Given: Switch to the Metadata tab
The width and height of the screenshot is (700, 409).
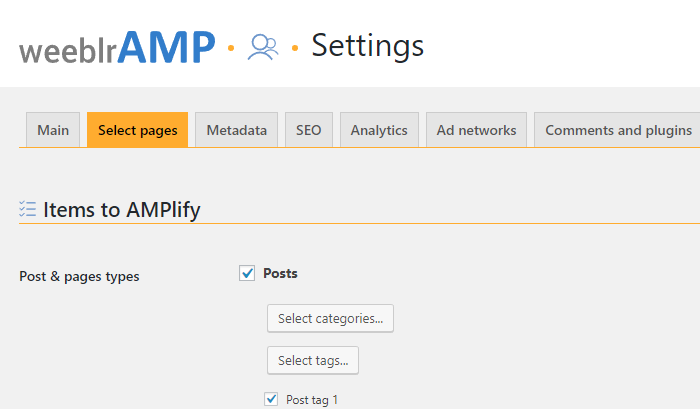Looking at the screenshot, I should tap(237, 130).
